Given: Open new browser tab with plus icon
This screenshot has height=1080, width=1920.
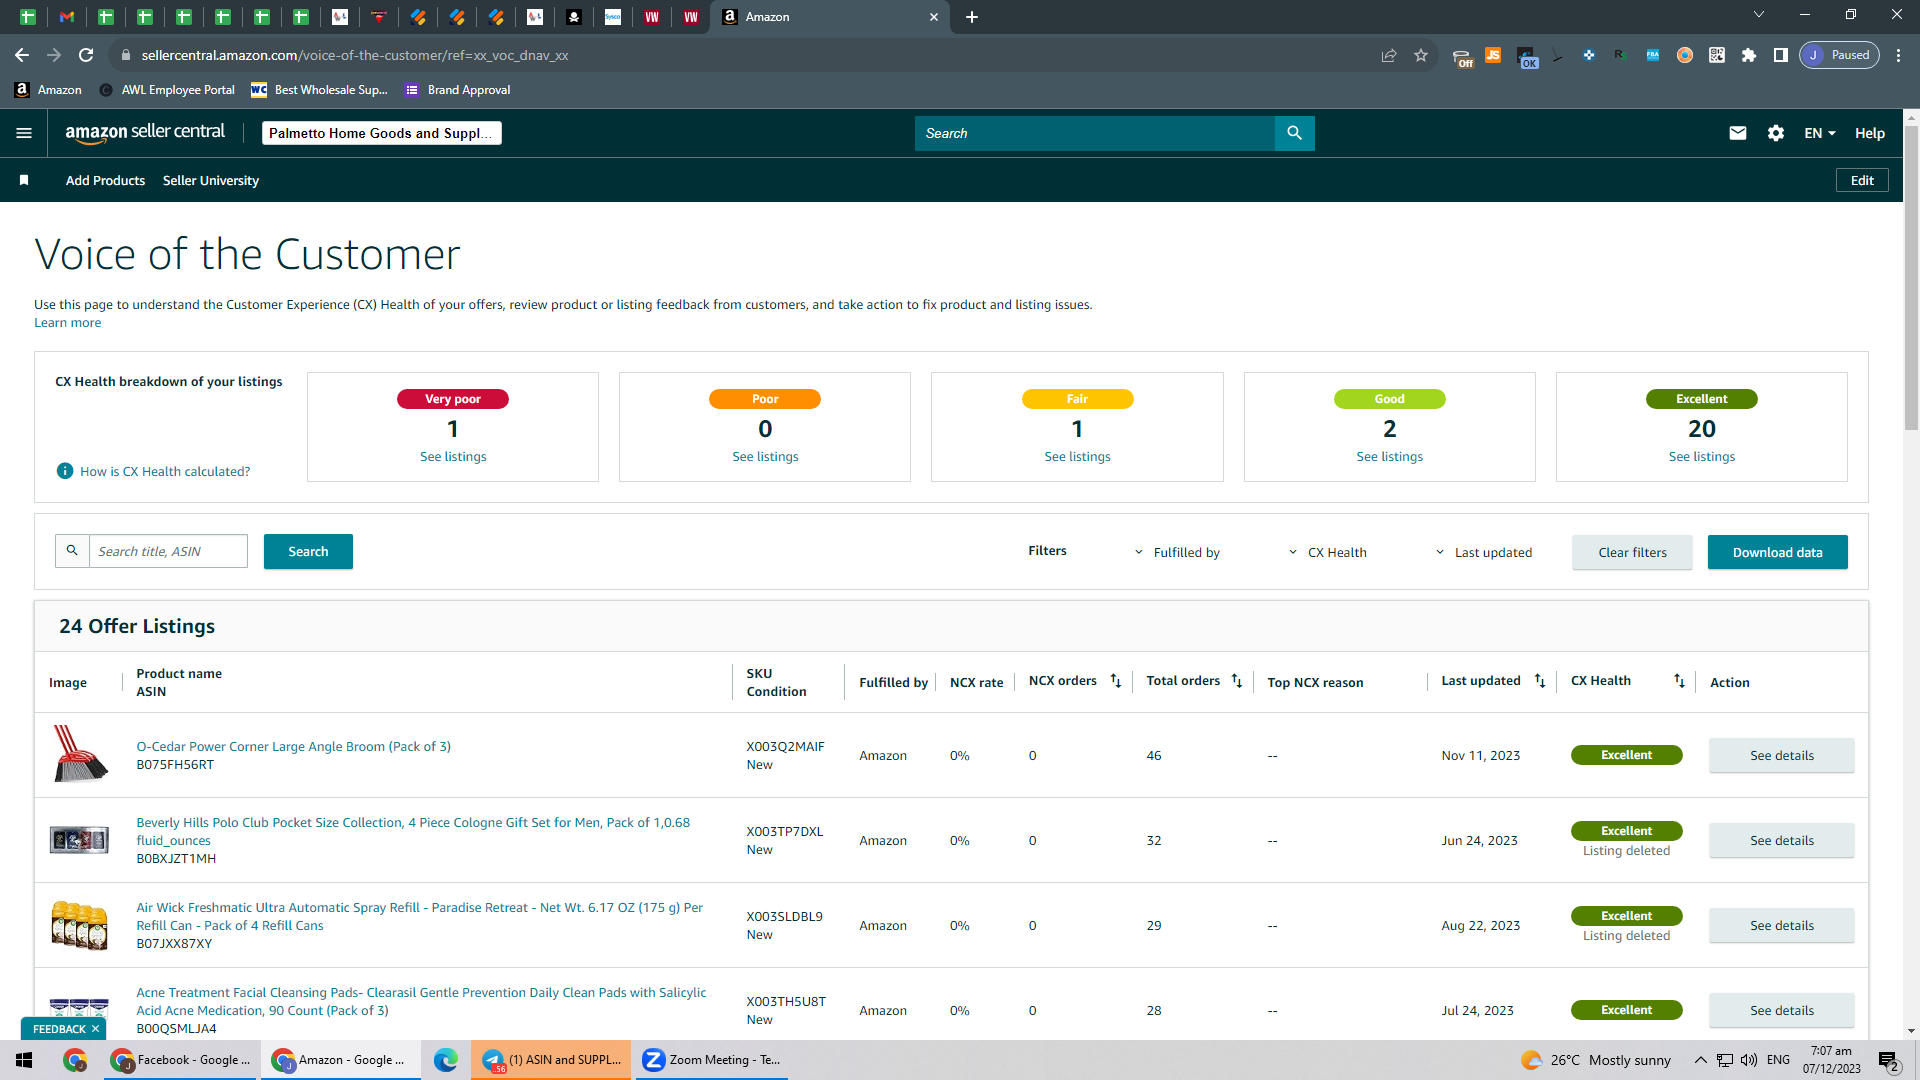Looking at the screenshot, I should (972, 17).
